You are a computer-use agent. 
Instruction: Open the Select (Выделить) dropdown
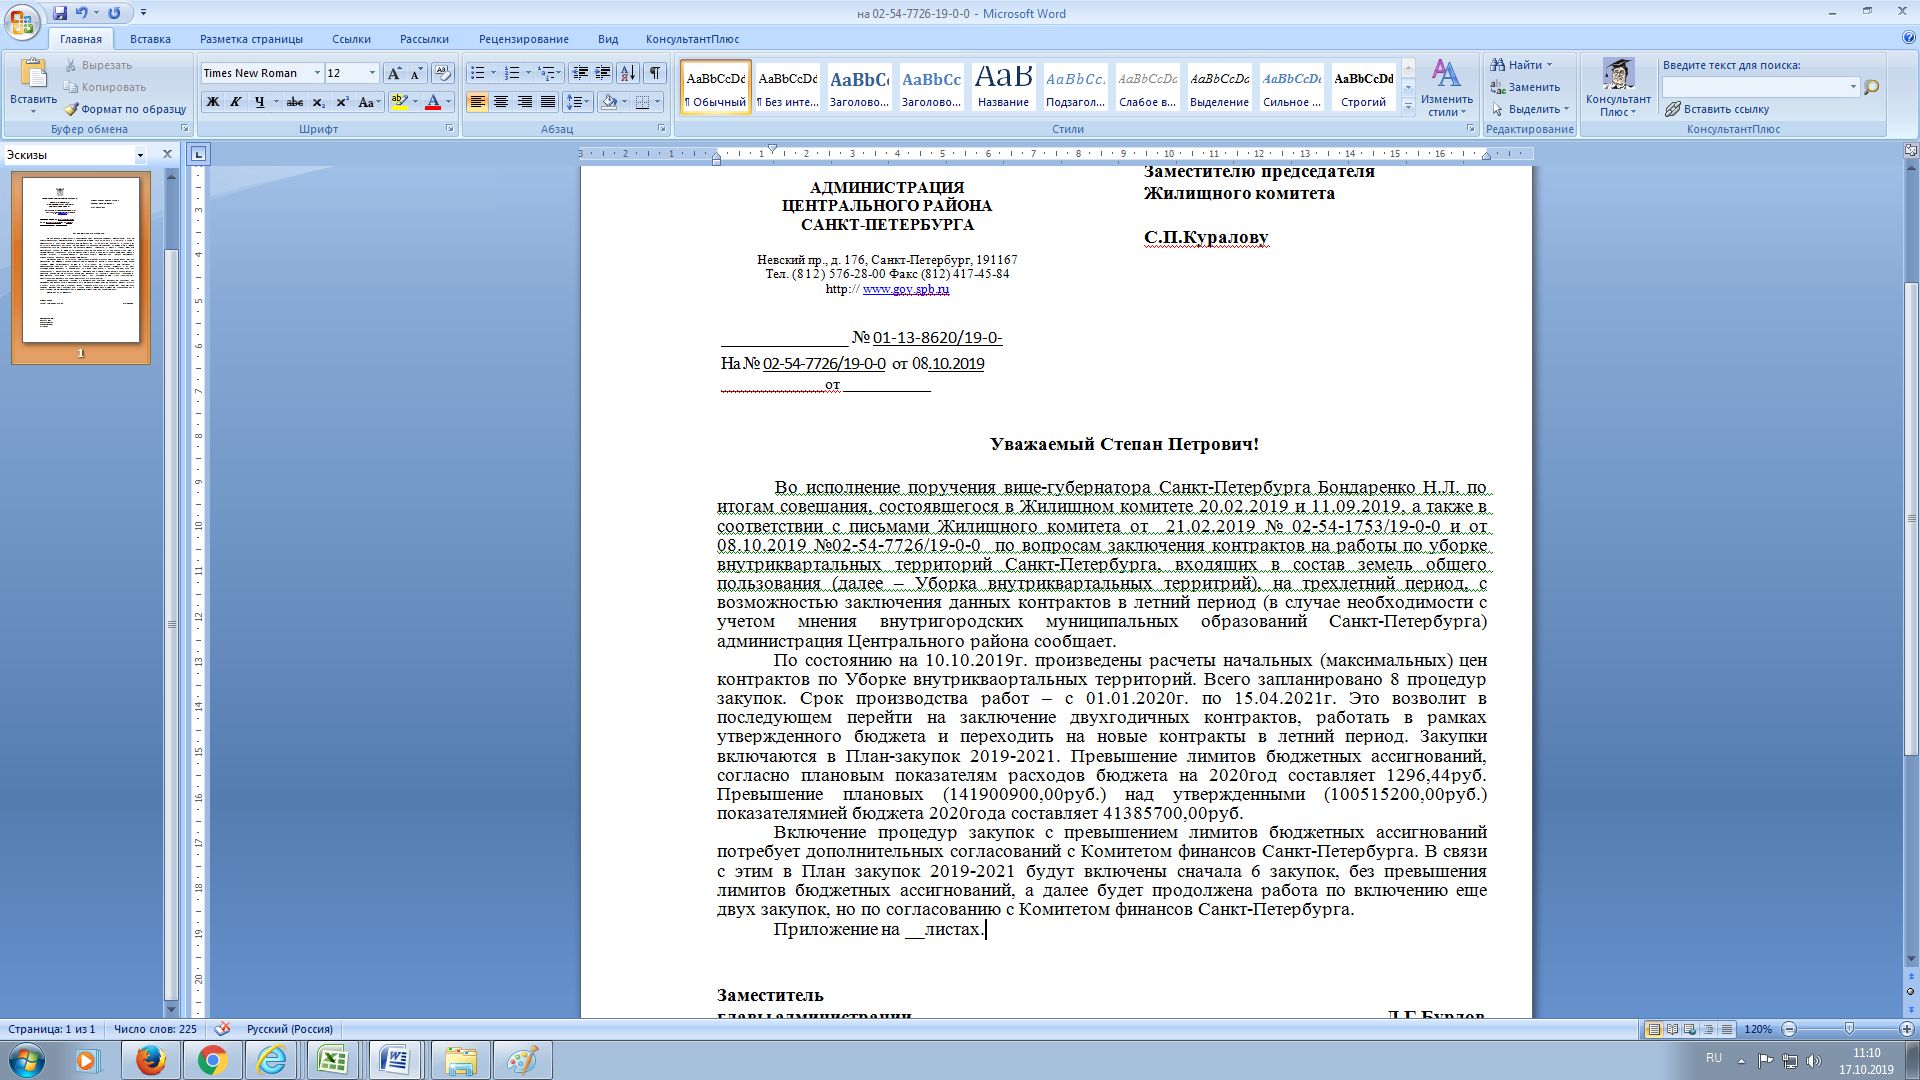coord(1530,109)
